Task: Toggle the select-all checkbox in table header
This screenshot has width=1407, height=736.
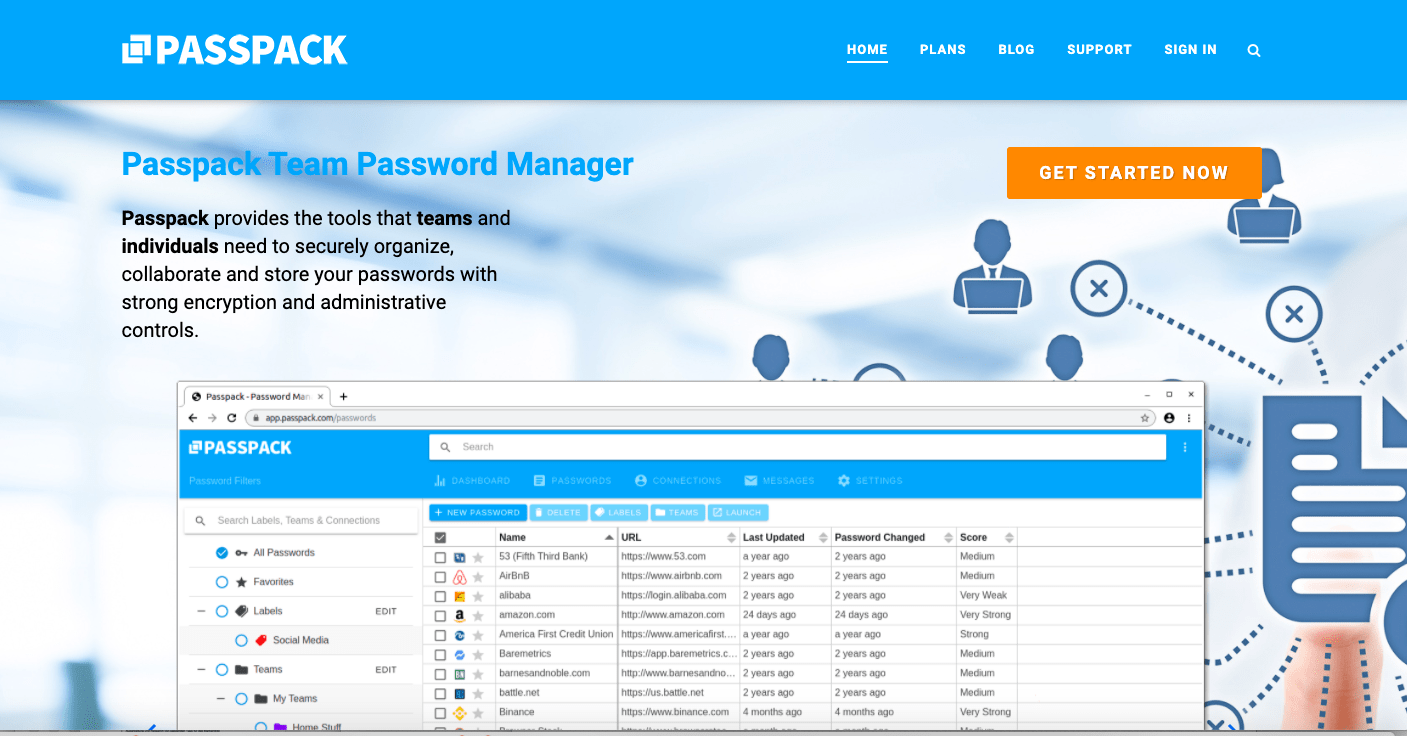Action: 440,538
